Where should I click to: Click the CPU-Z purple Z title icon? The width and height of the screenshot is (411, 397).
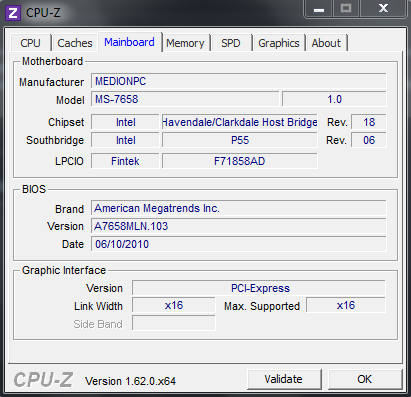tap(13, 13)
